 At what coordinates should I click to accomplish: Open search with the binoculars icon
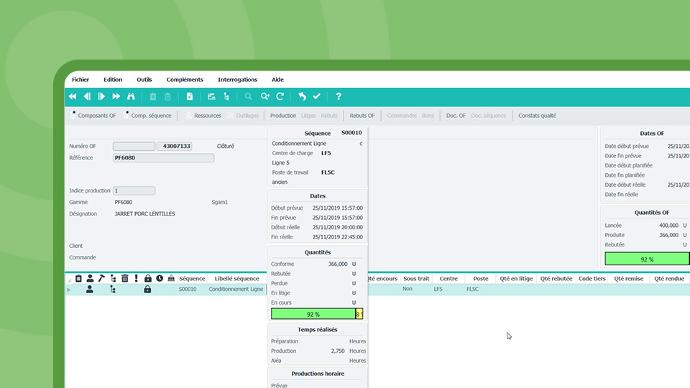[x=131, y=96]
